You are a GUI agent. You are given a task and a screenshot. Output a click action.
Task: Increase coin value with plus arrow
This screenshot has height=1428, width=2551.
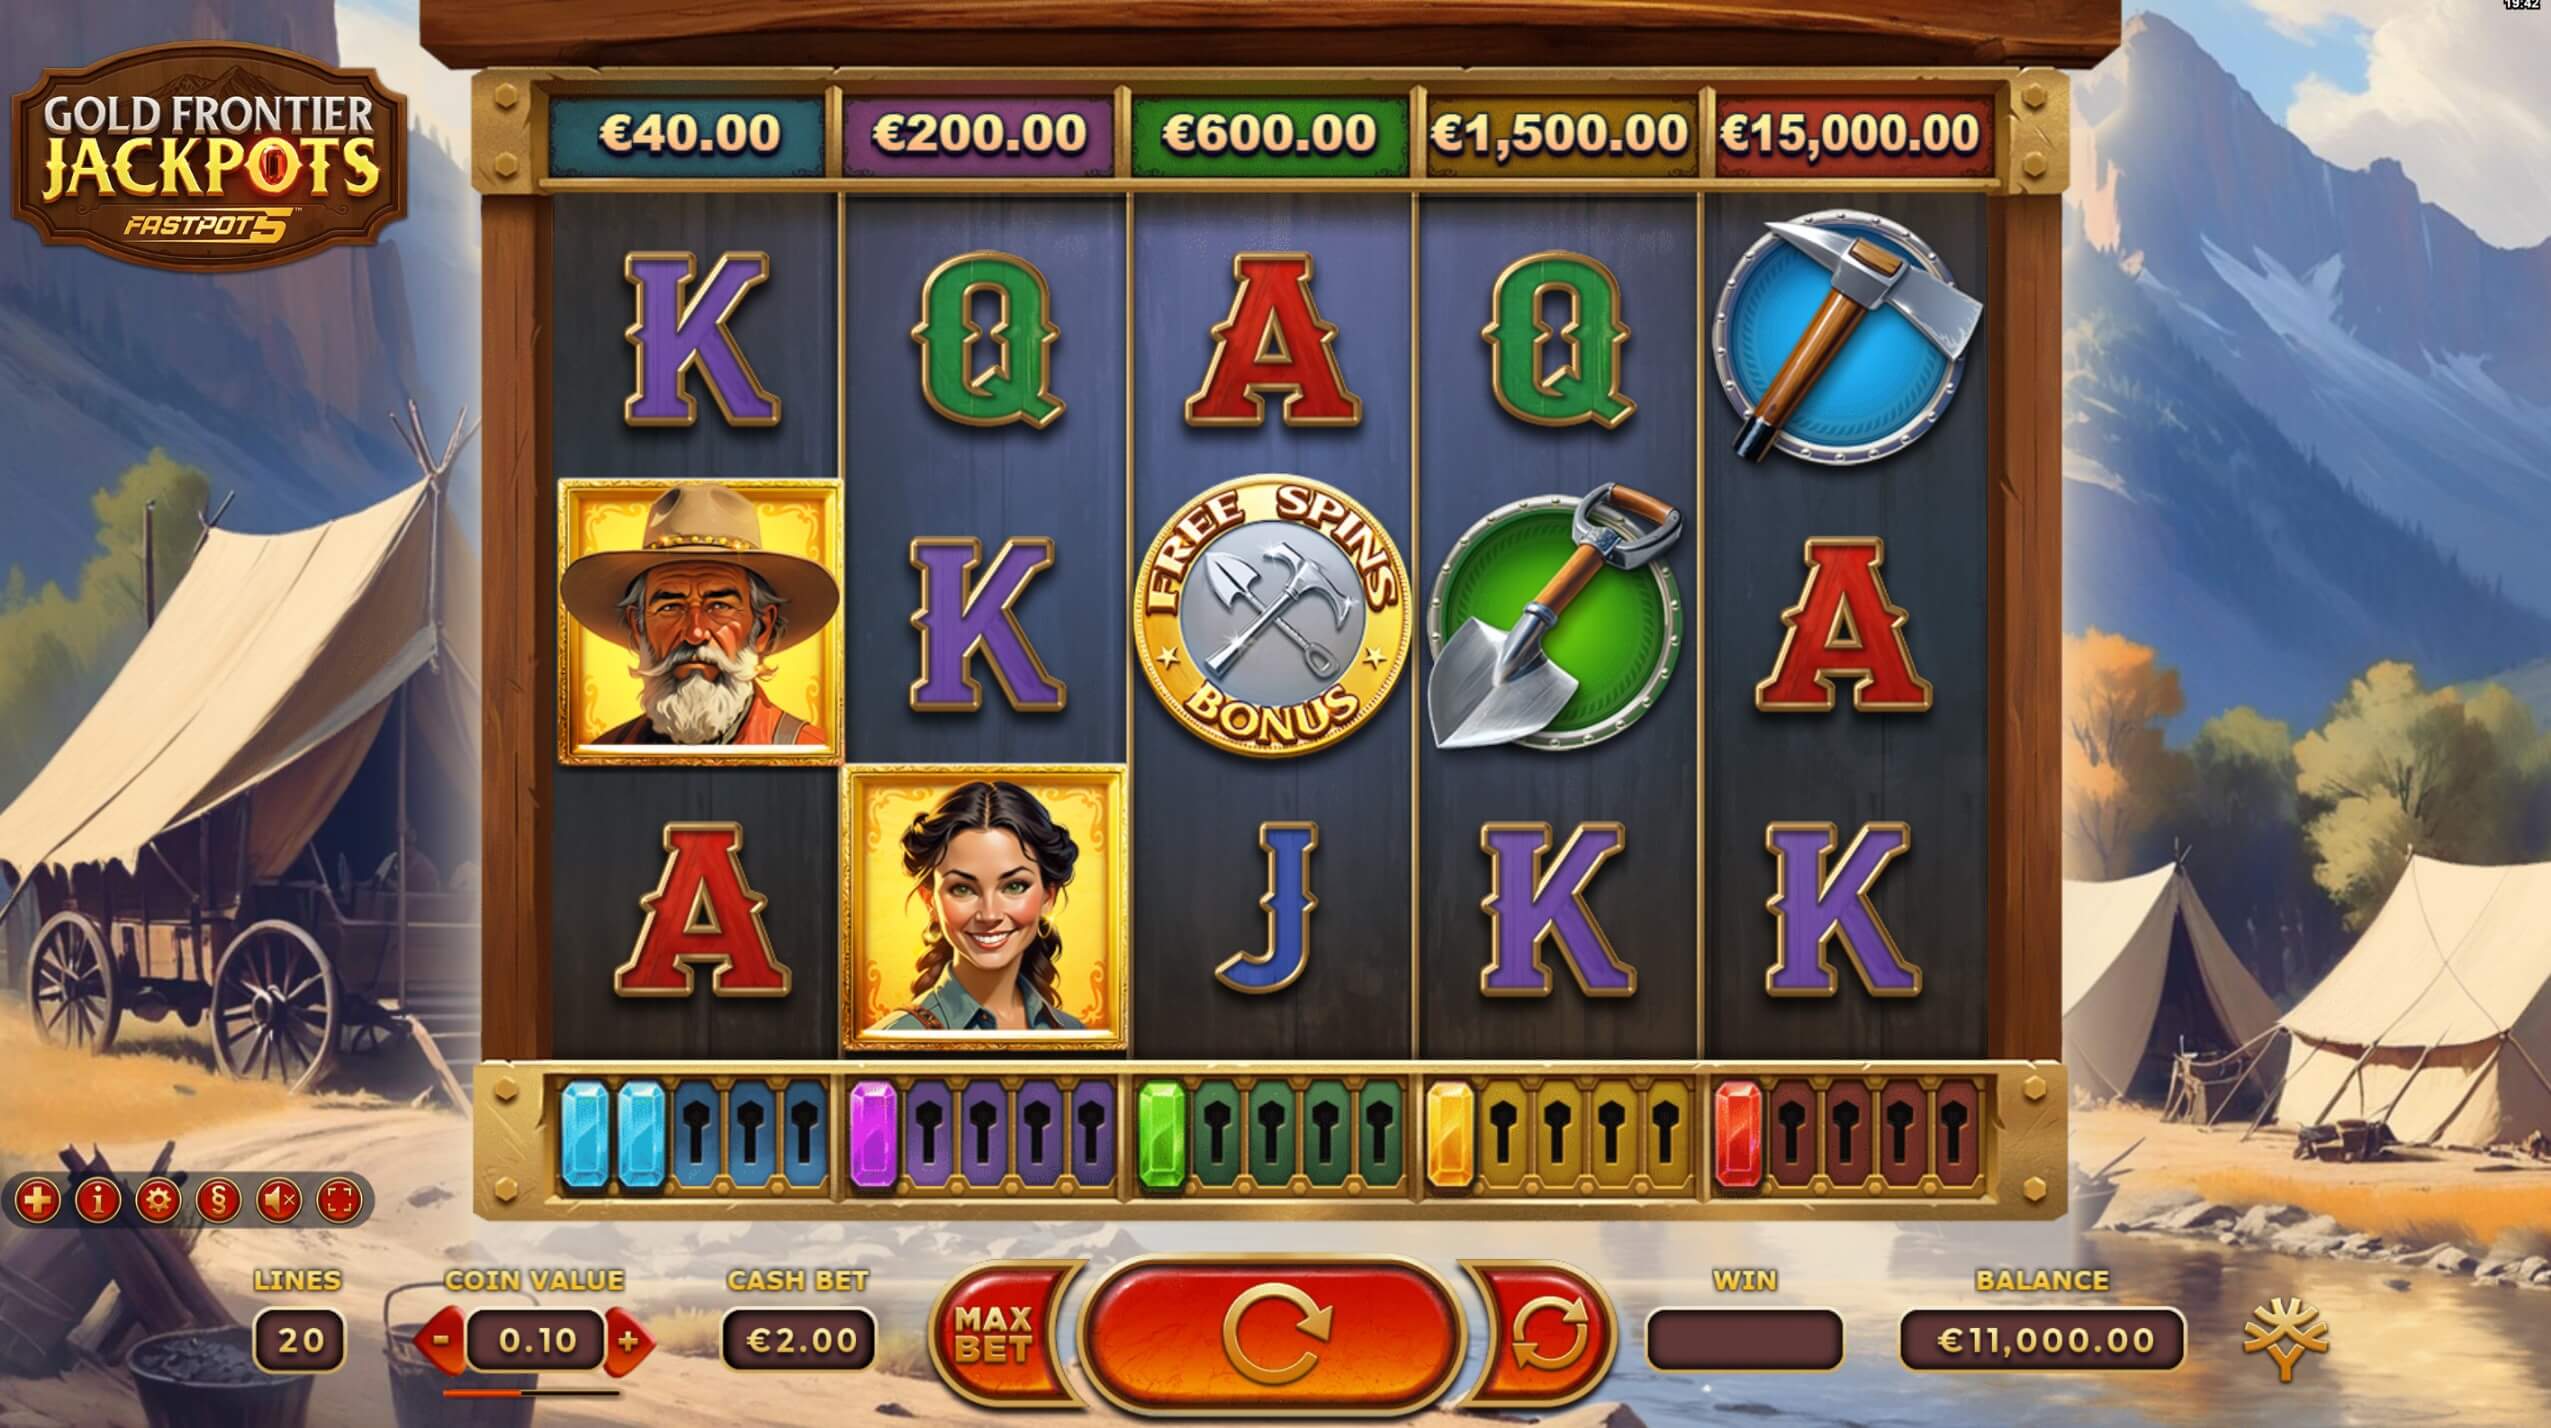coord(629,1340)
